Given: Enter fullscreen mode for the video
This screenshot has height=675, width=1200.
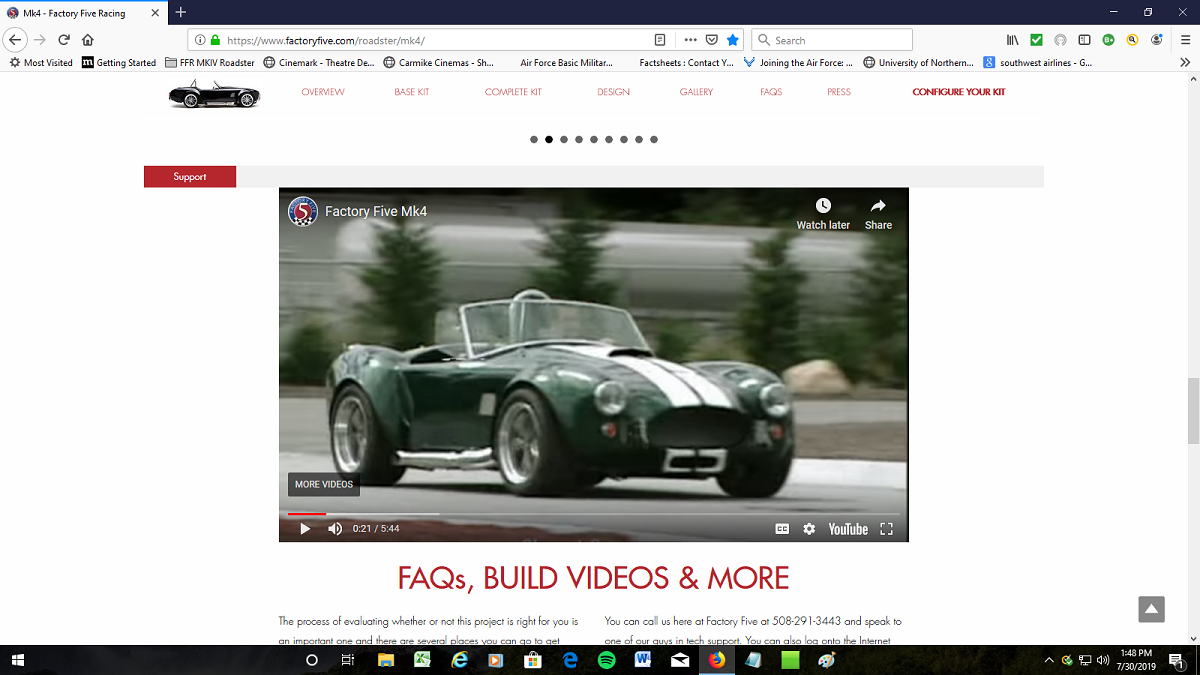Looking at the screenshot, I should point(886,529).
